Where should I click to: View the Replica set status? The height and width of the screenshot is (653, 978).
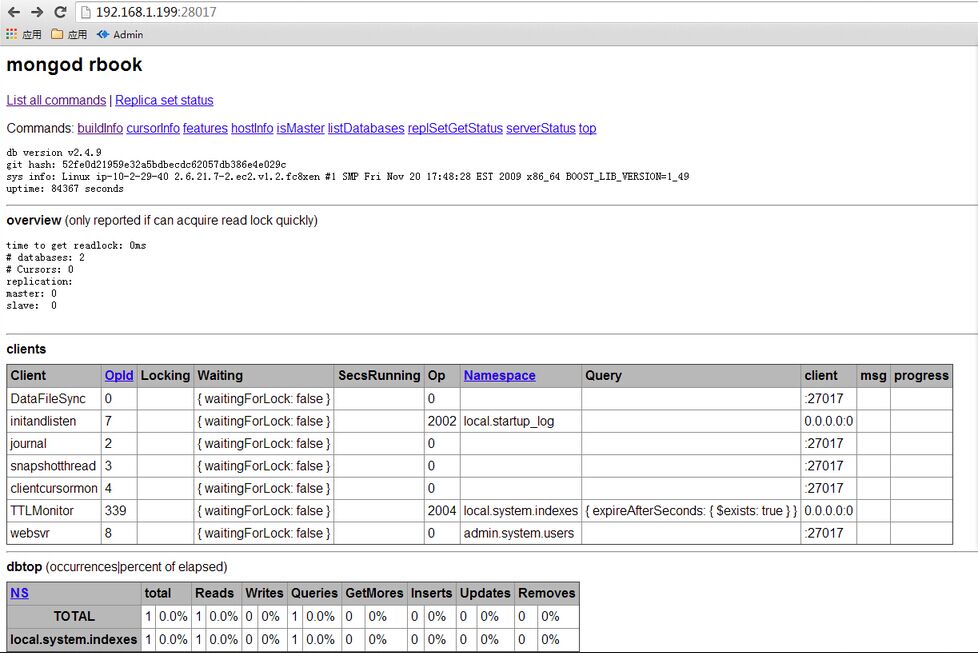164,100
